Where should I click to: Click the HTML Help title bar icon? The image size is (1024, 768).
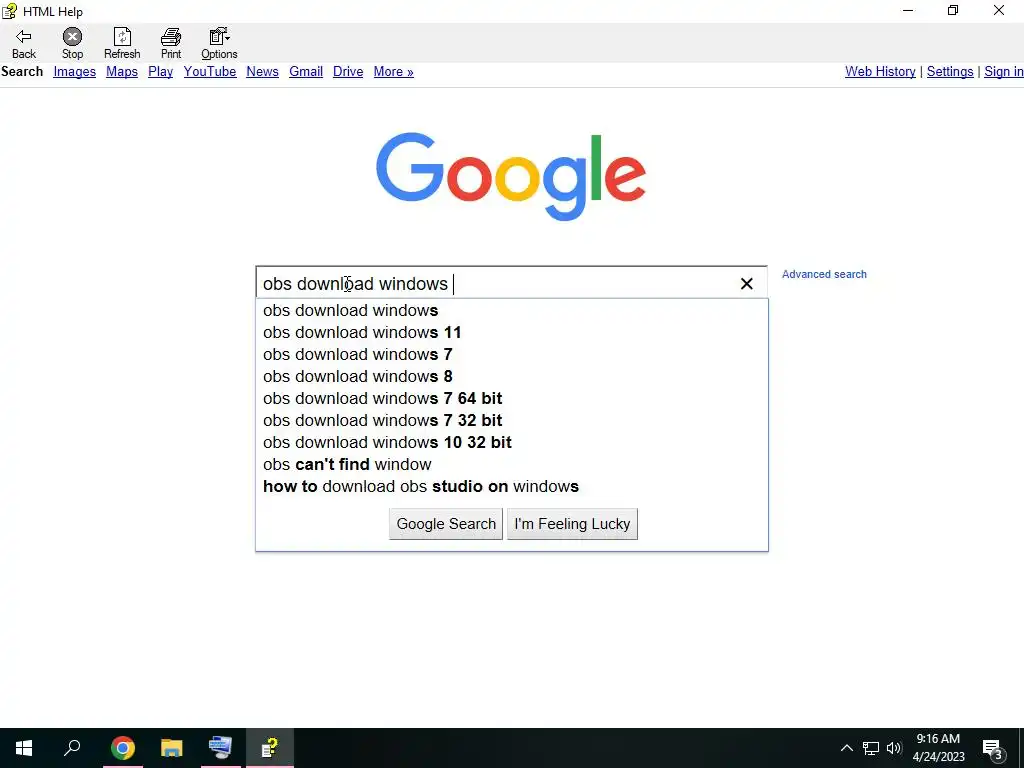click(x=9, y=11)
